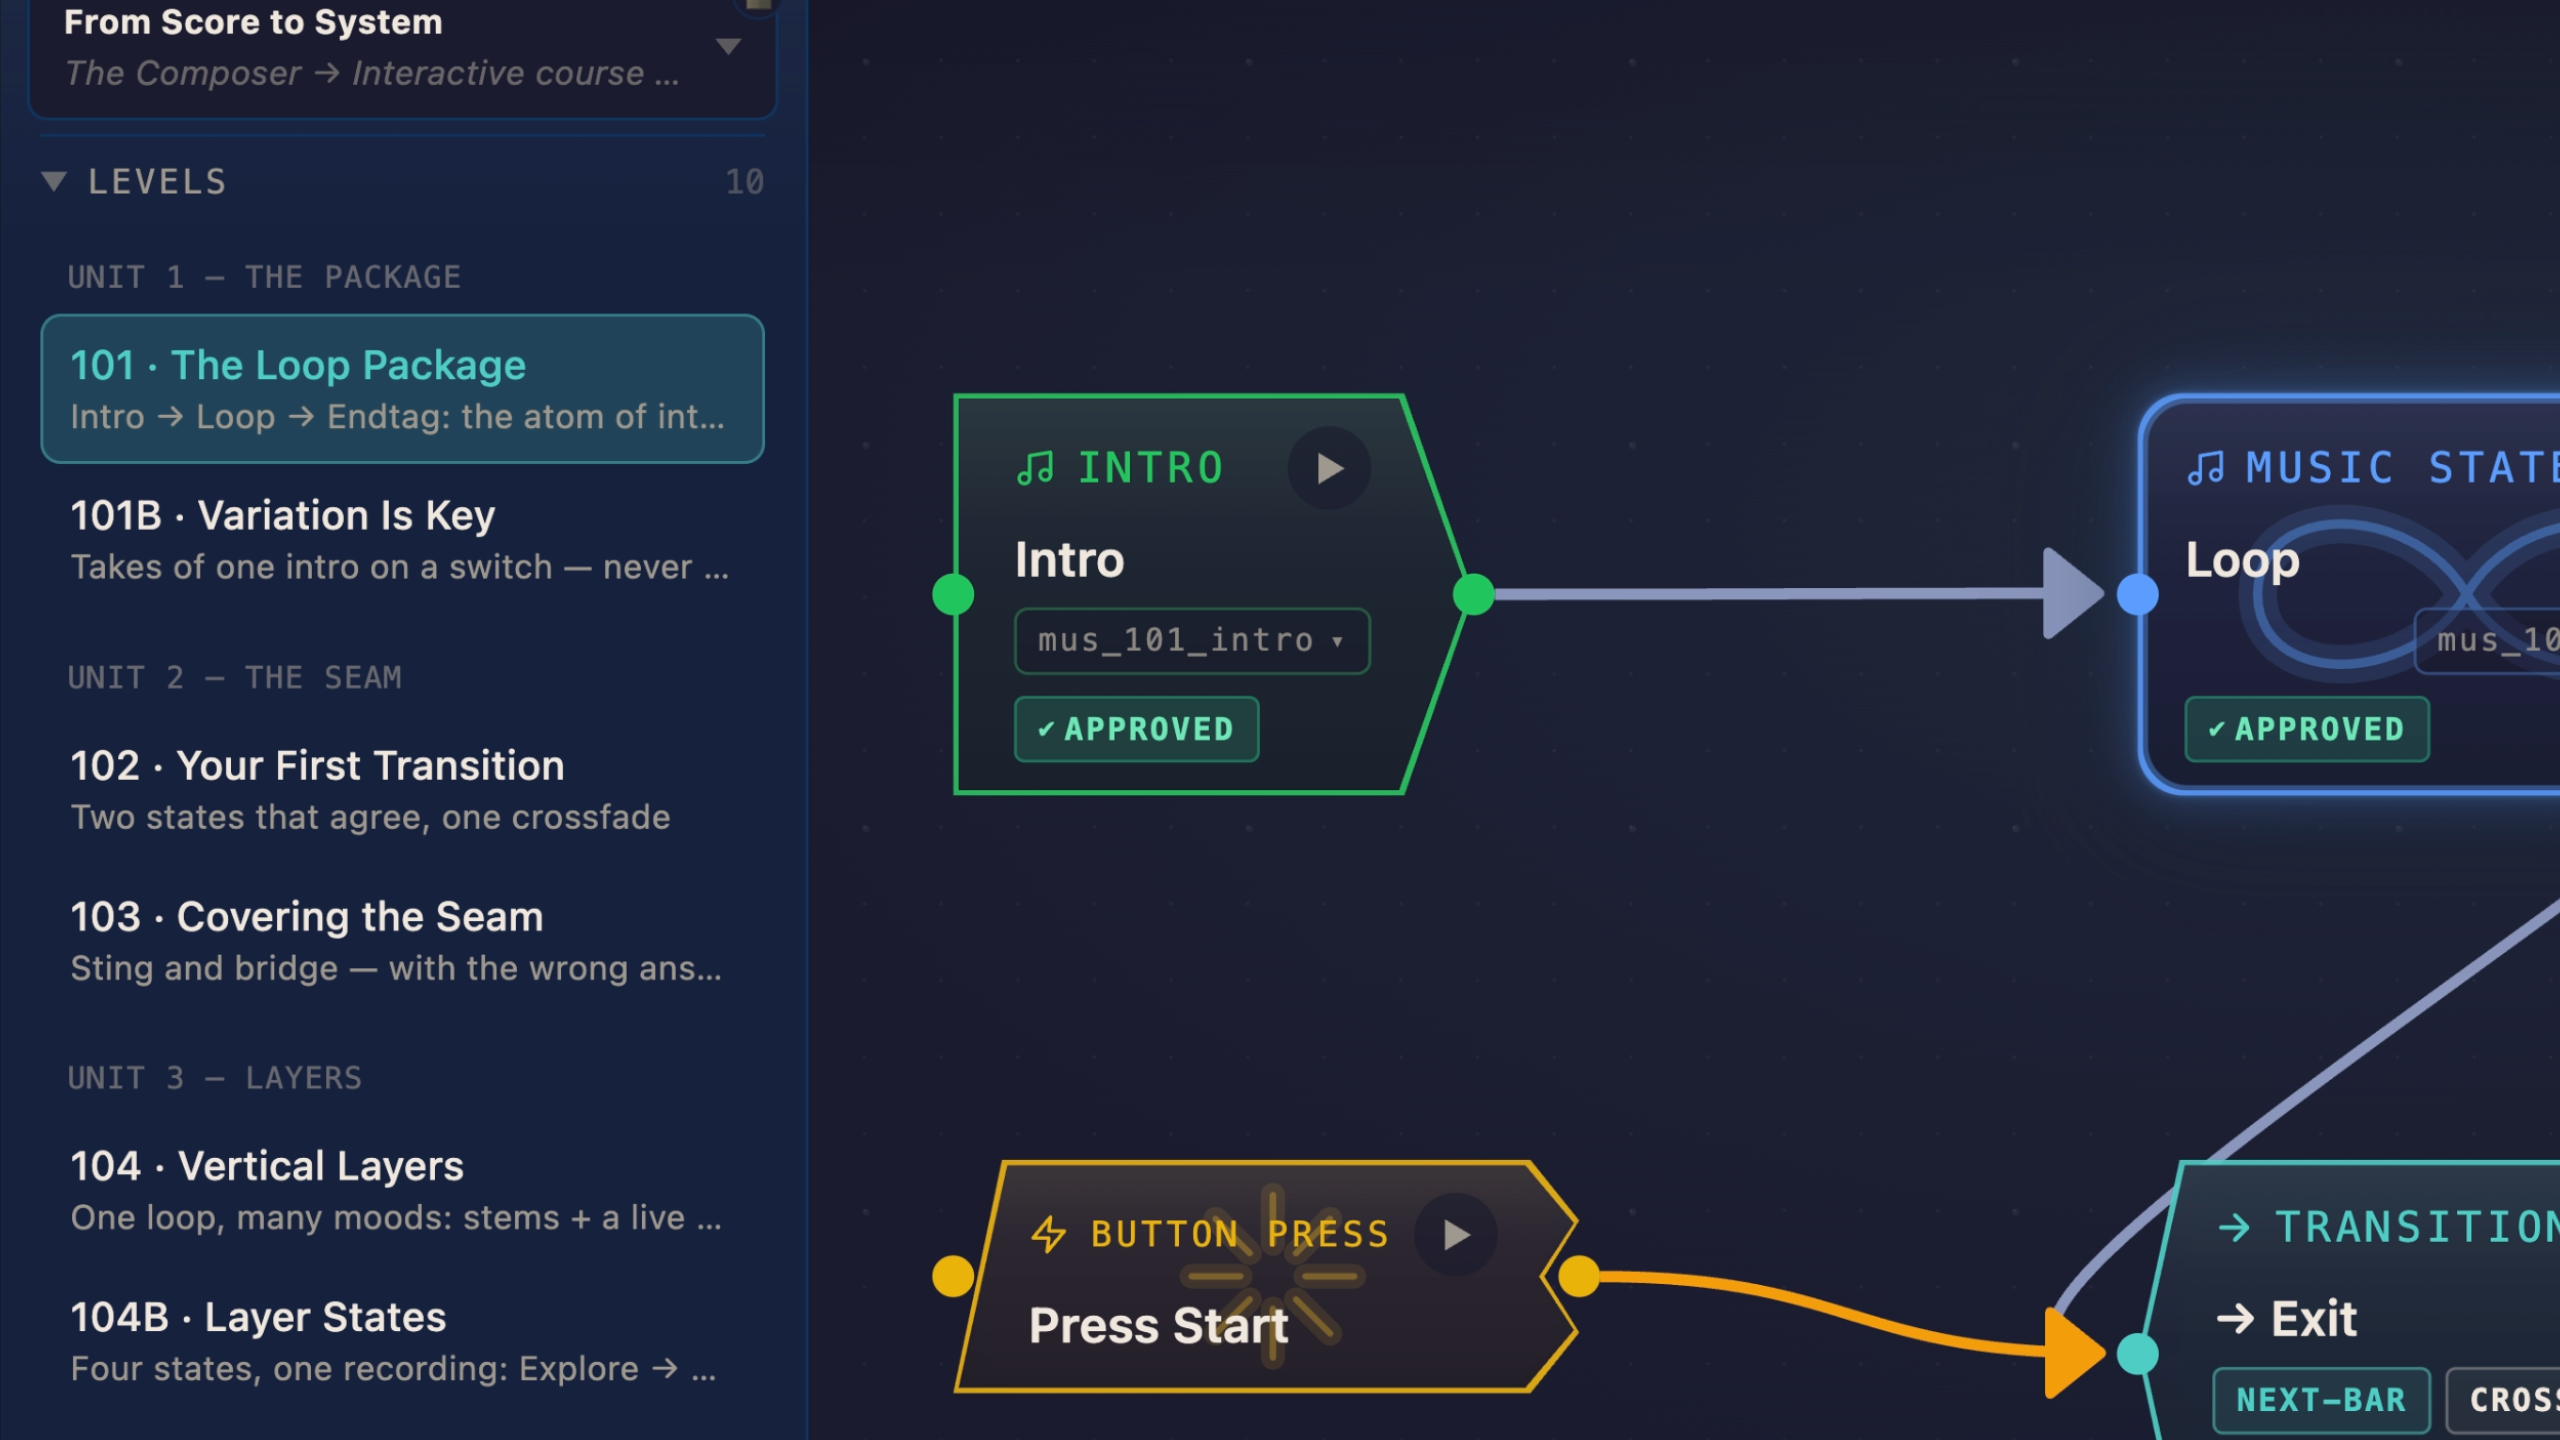Select level 101B Variation Is Key
The width and height of the screenshot is (2560, 1440).
402,540
